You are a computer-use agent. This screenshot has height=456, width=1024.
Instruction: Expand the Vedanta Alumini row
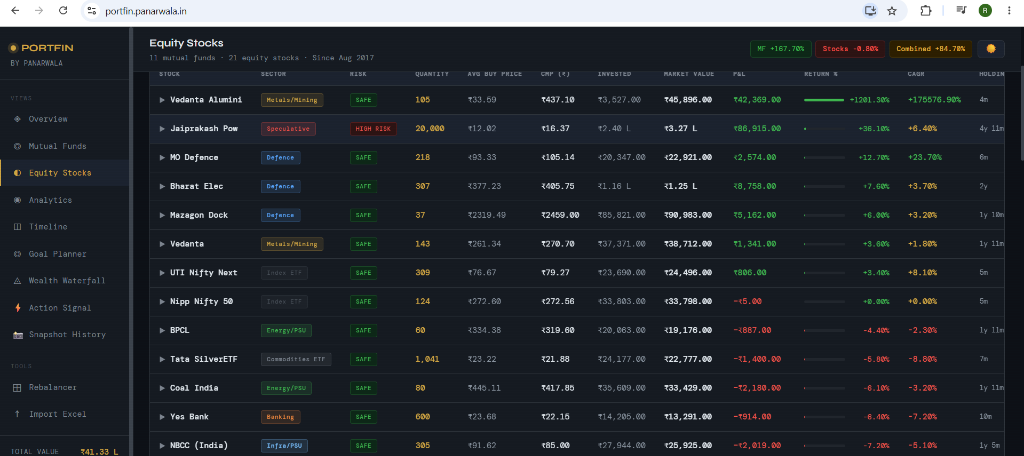coord(163,100)
